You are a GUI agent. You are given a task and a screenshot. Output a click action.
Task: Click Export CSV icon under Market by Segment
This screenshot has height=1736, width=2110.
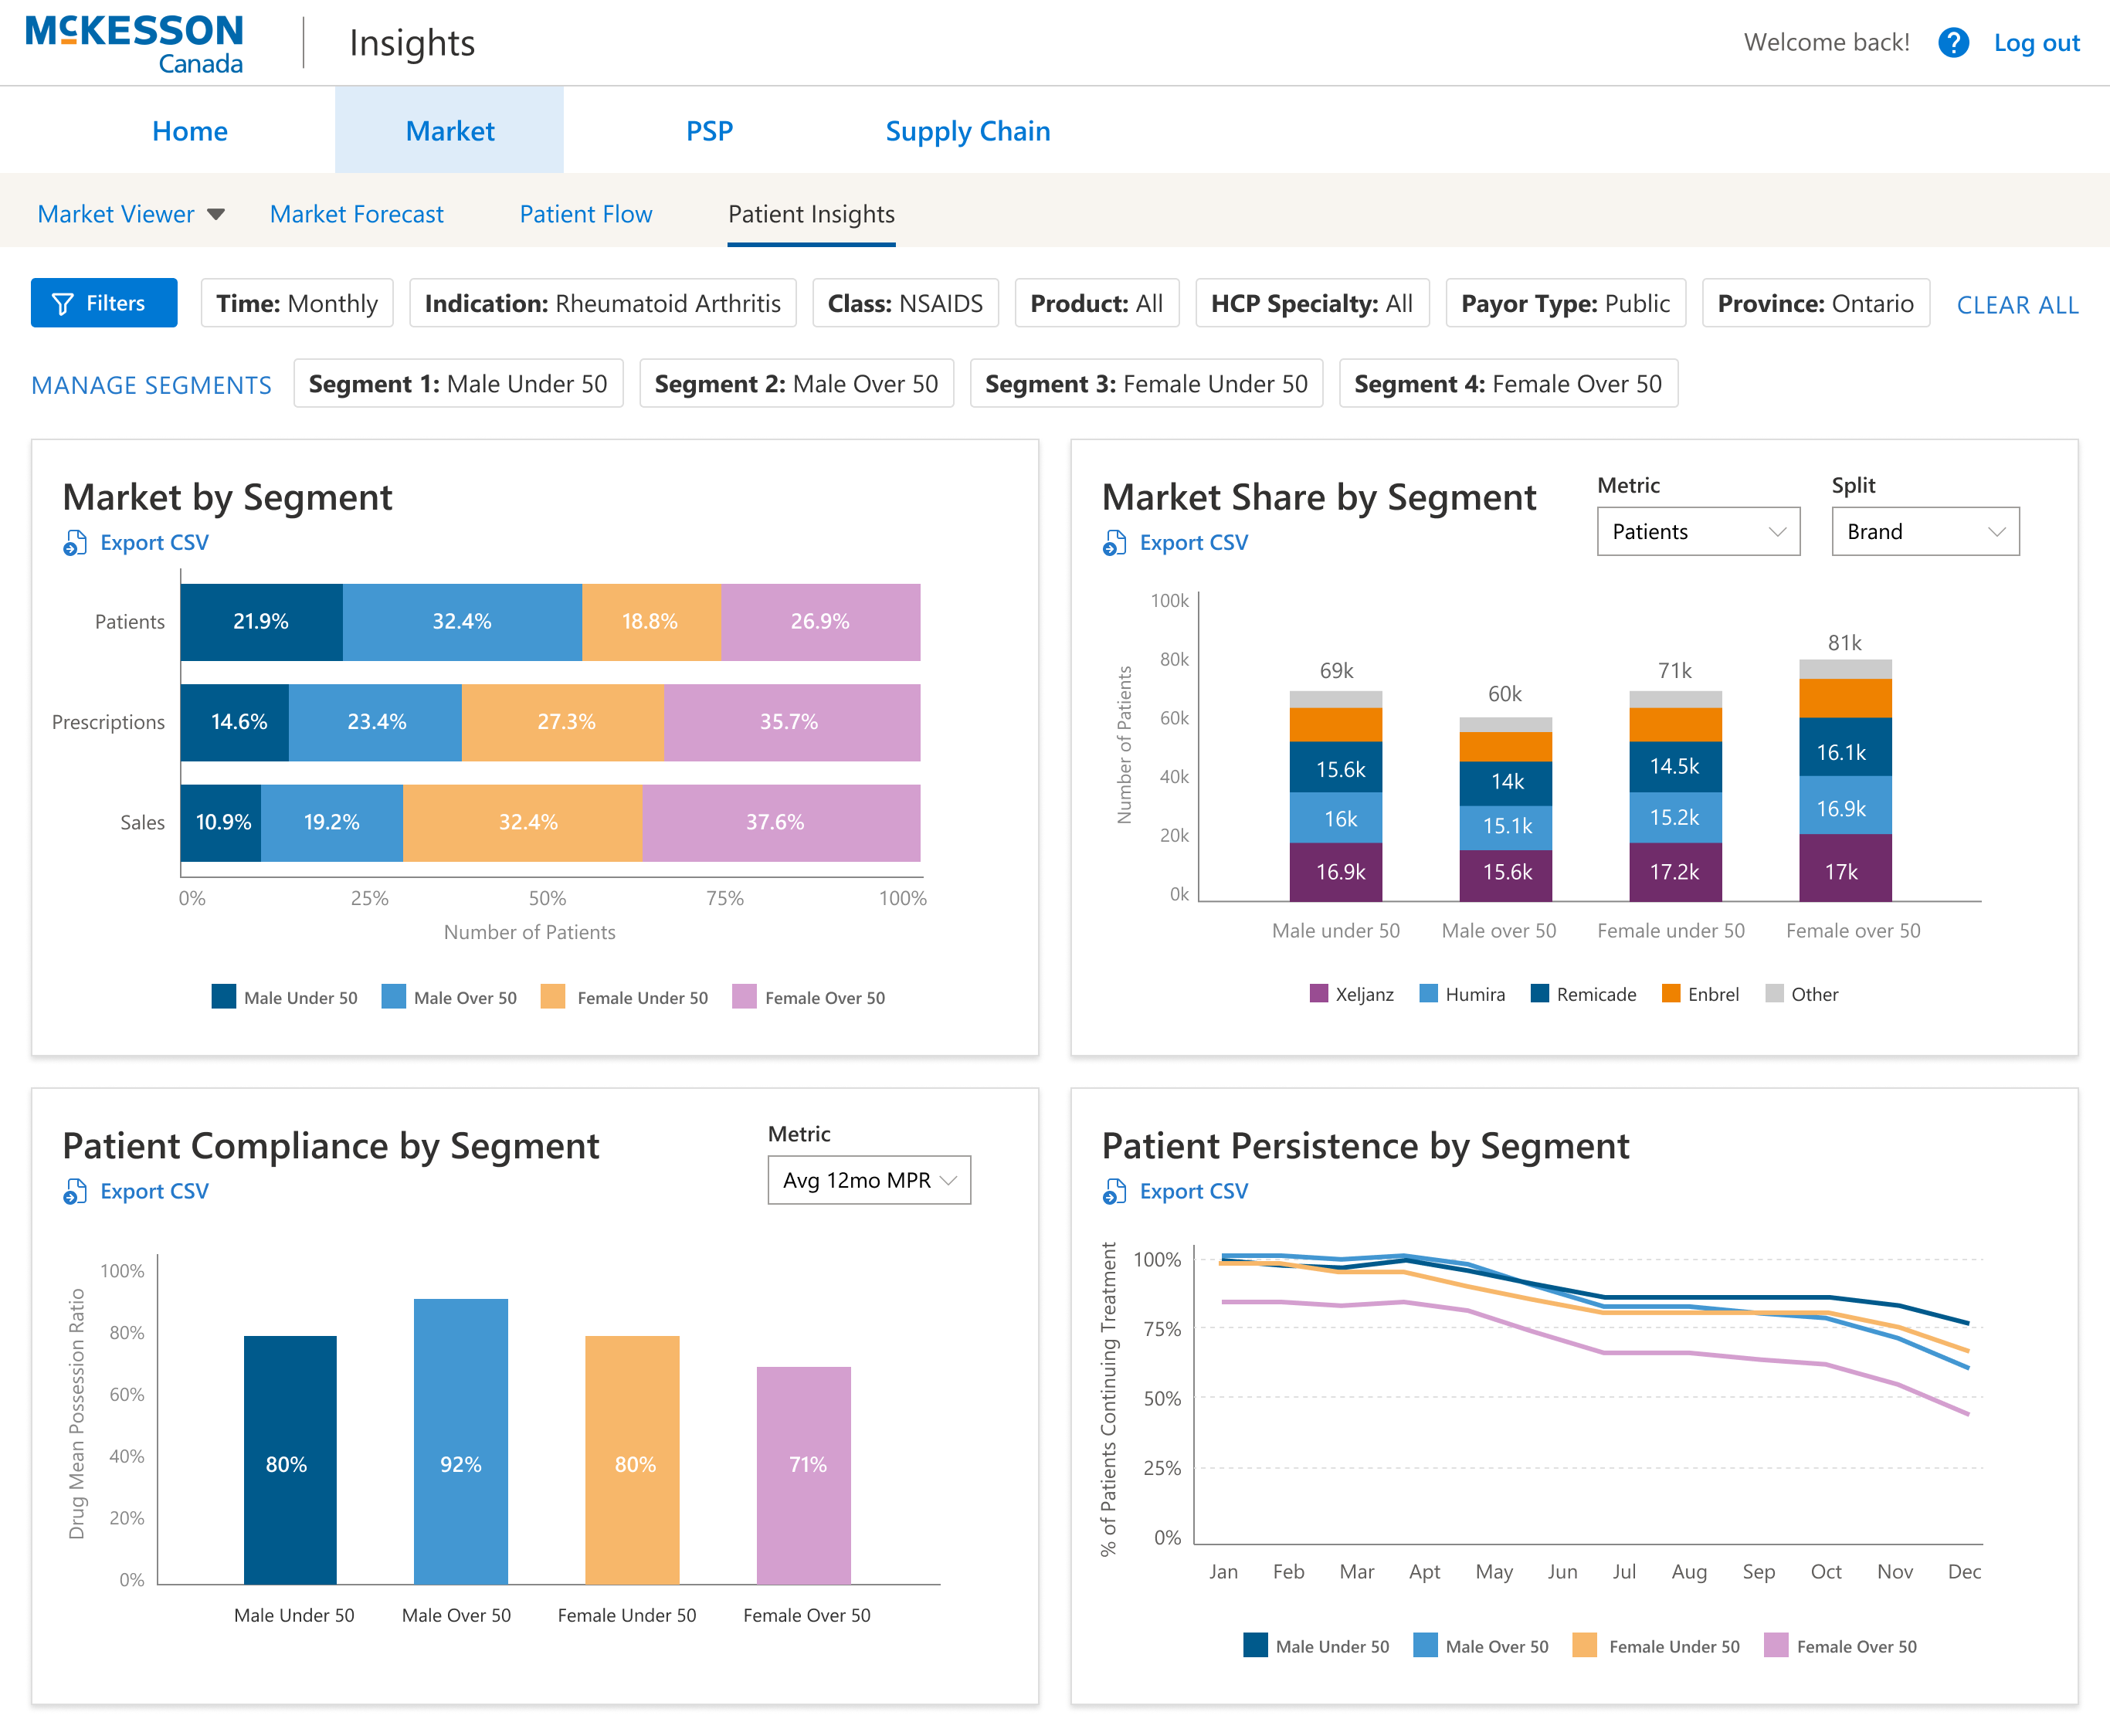(73, 542)
